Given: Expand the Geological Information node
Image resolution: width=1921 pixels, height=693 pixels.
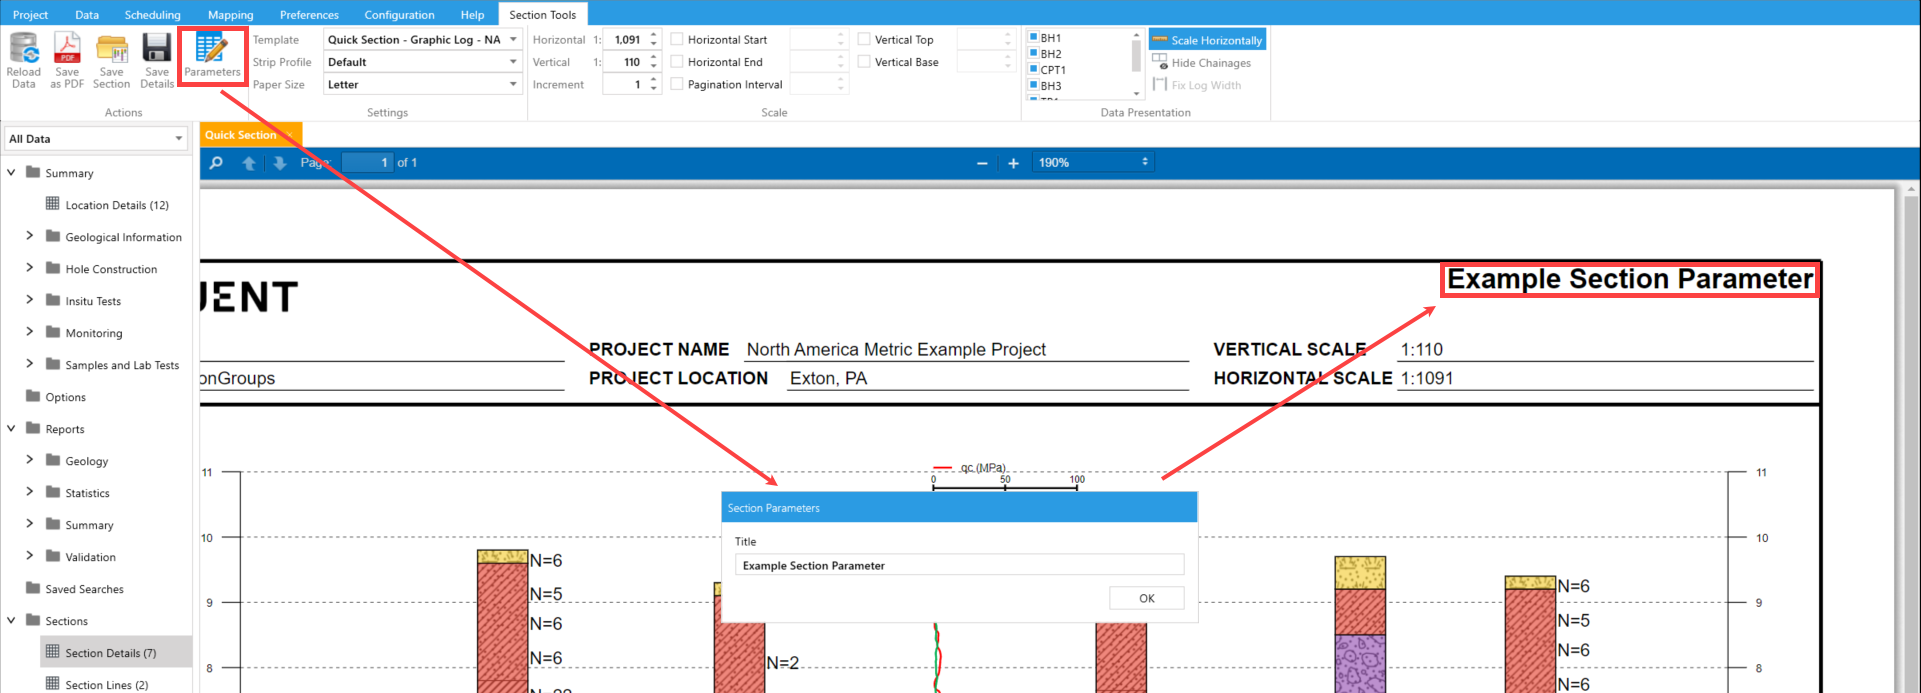Looking at the screenshot, I should click(29, 236).
